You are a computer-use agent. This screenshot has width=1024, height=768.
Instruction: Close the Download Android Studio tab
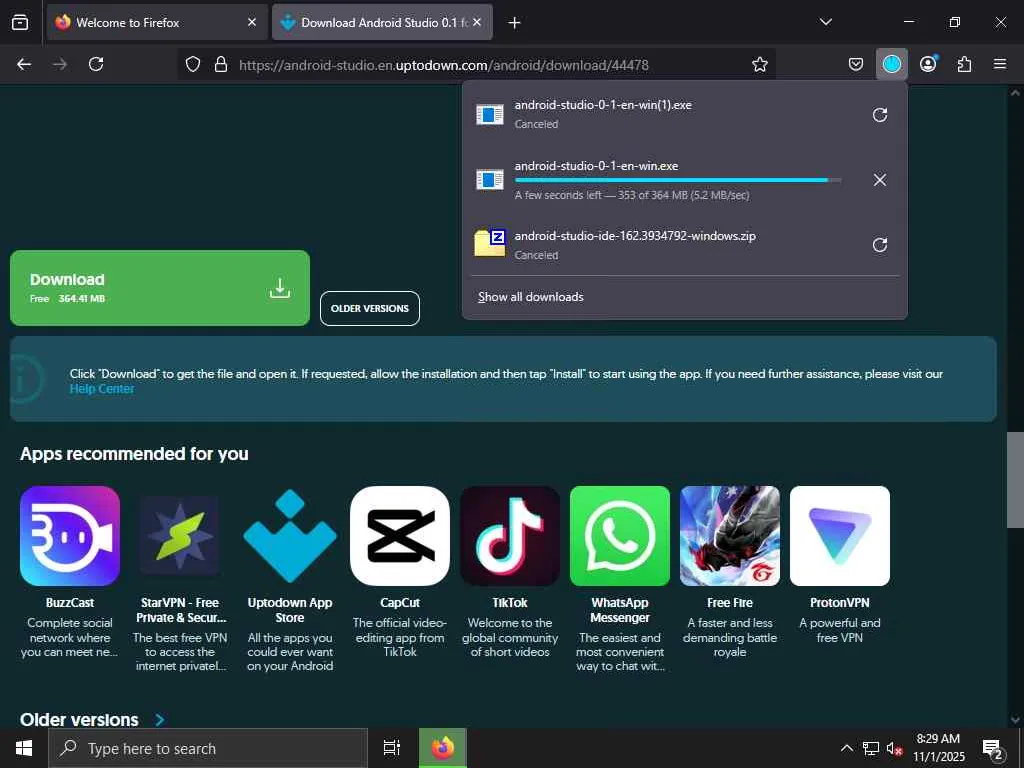477,22
